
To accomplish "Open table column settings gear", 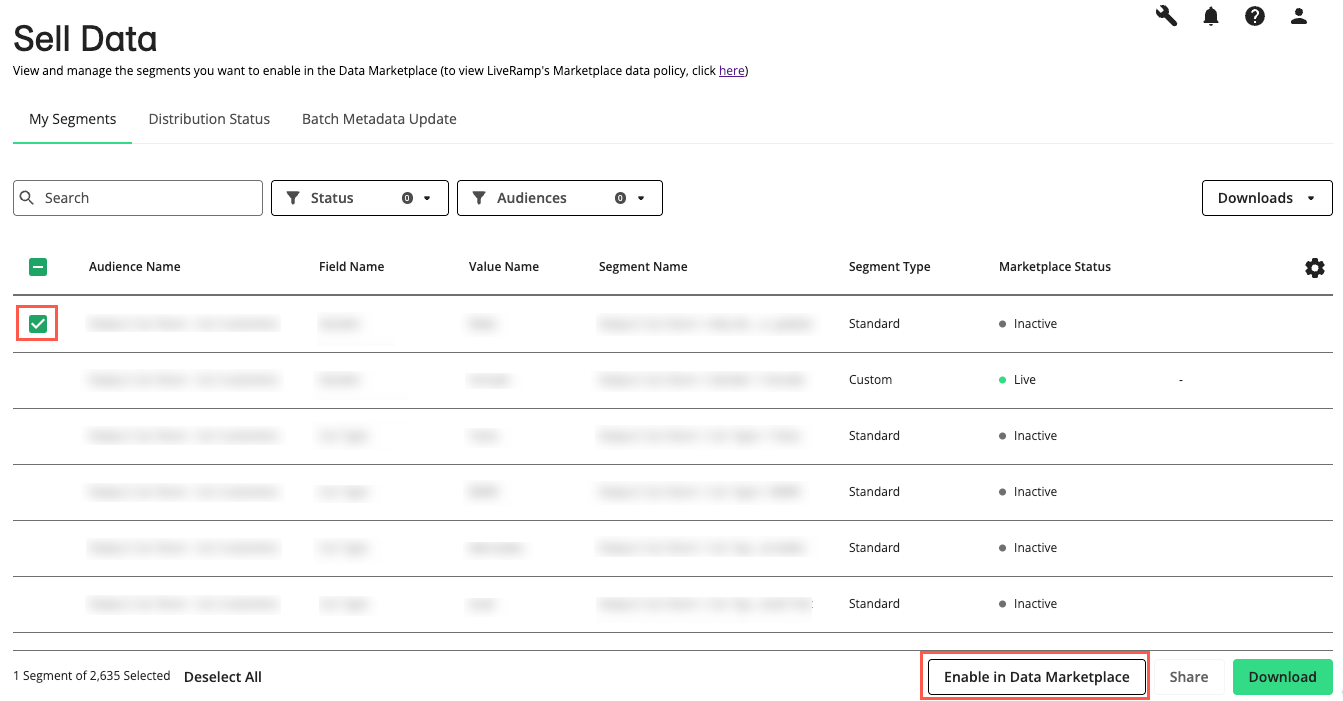I will pos(1315,268).
